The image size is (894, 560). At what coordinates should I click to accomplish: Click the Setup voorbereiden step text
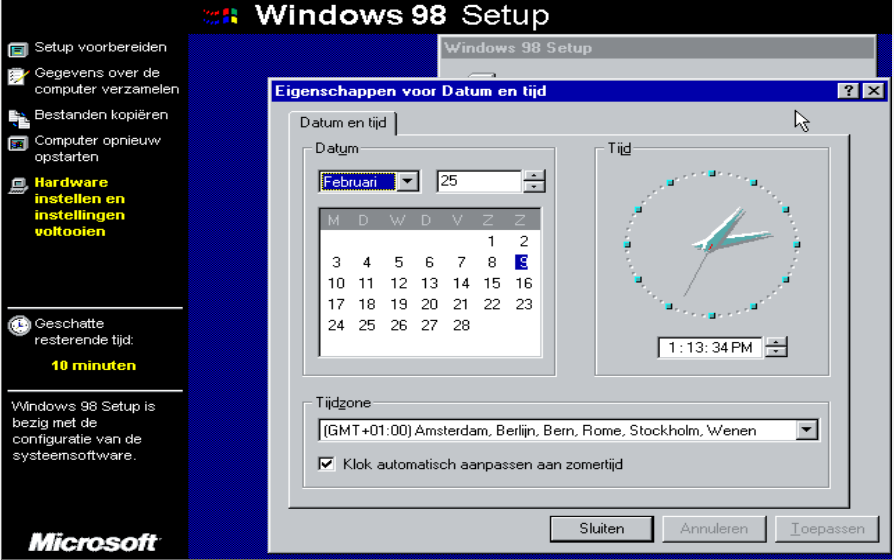tap(100, 47)
